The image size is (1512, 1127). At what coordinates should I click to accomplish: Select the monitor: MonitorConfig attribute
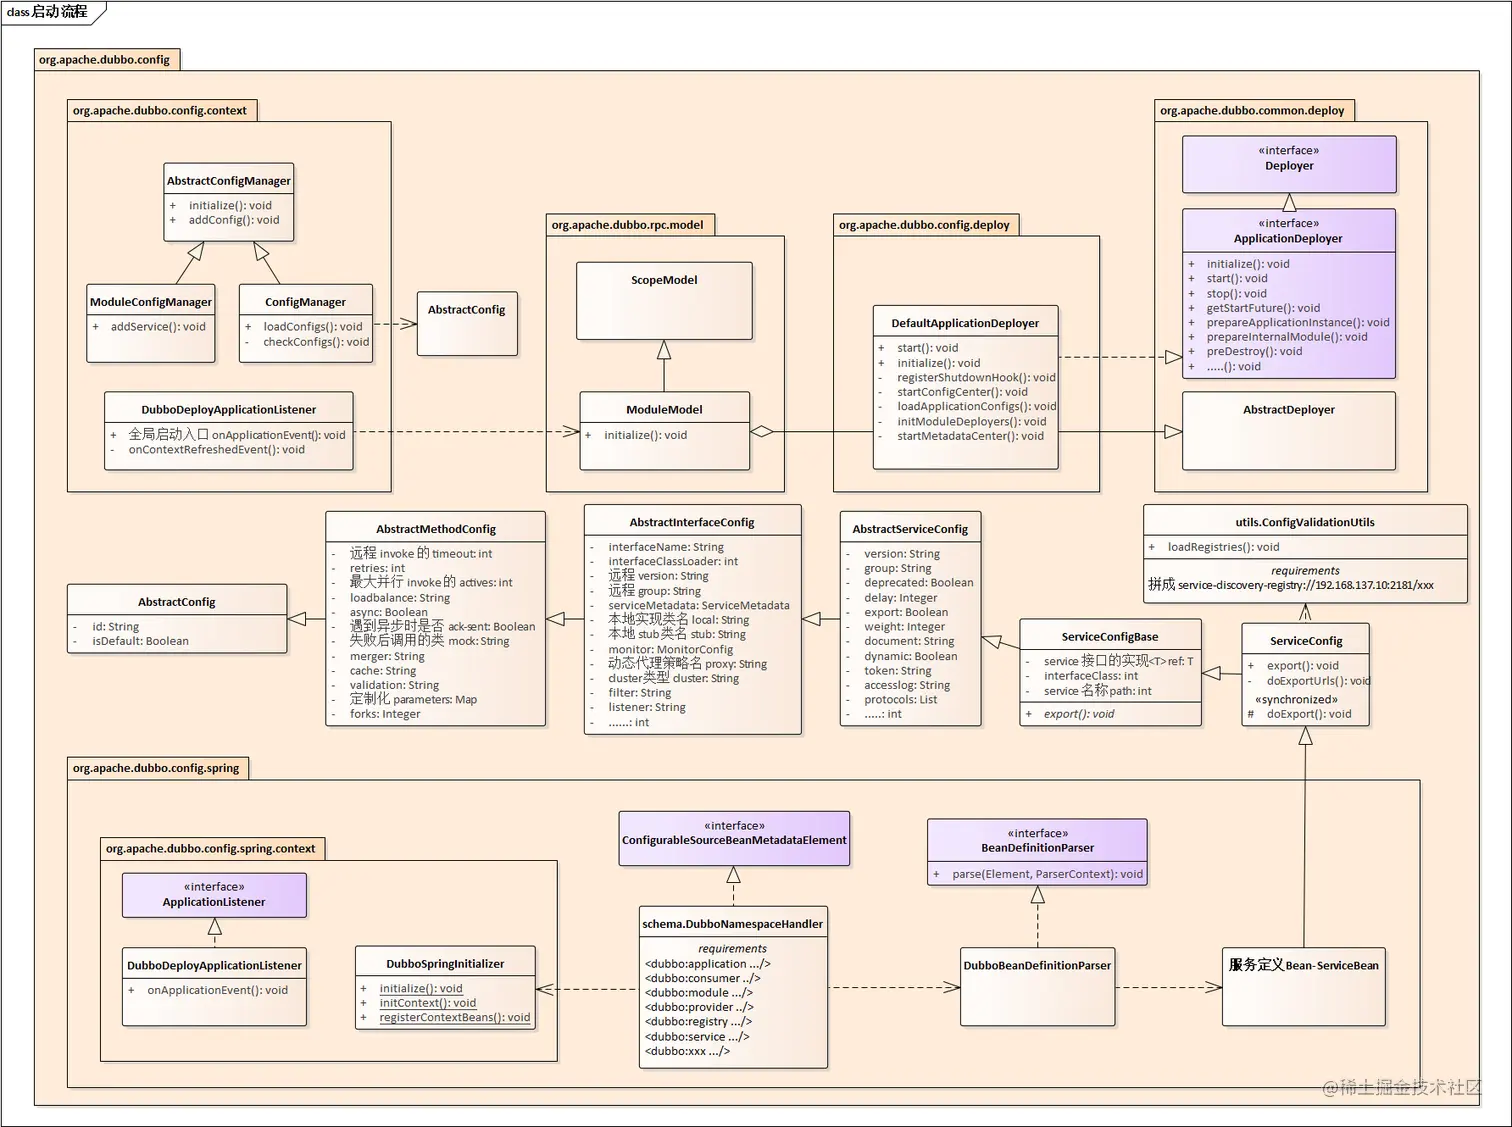(671, 650)
